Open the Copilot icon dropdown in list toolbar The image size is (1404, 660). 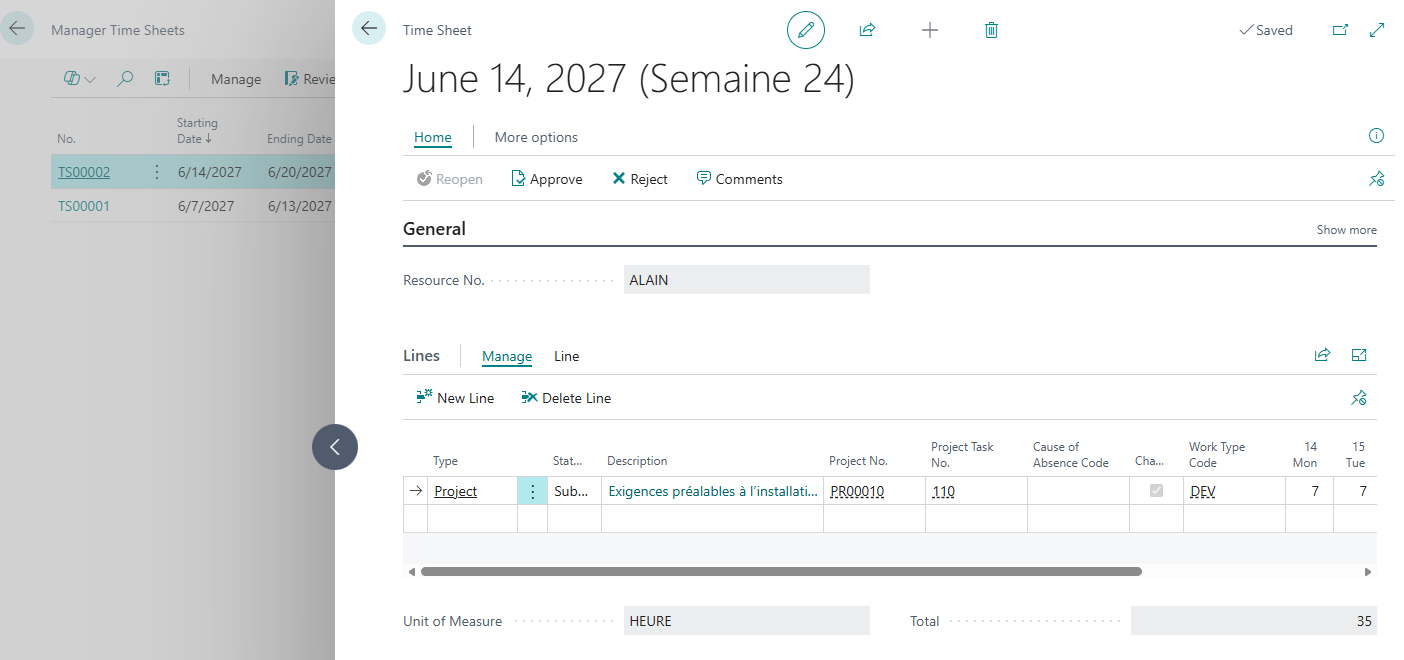[80, 79]
